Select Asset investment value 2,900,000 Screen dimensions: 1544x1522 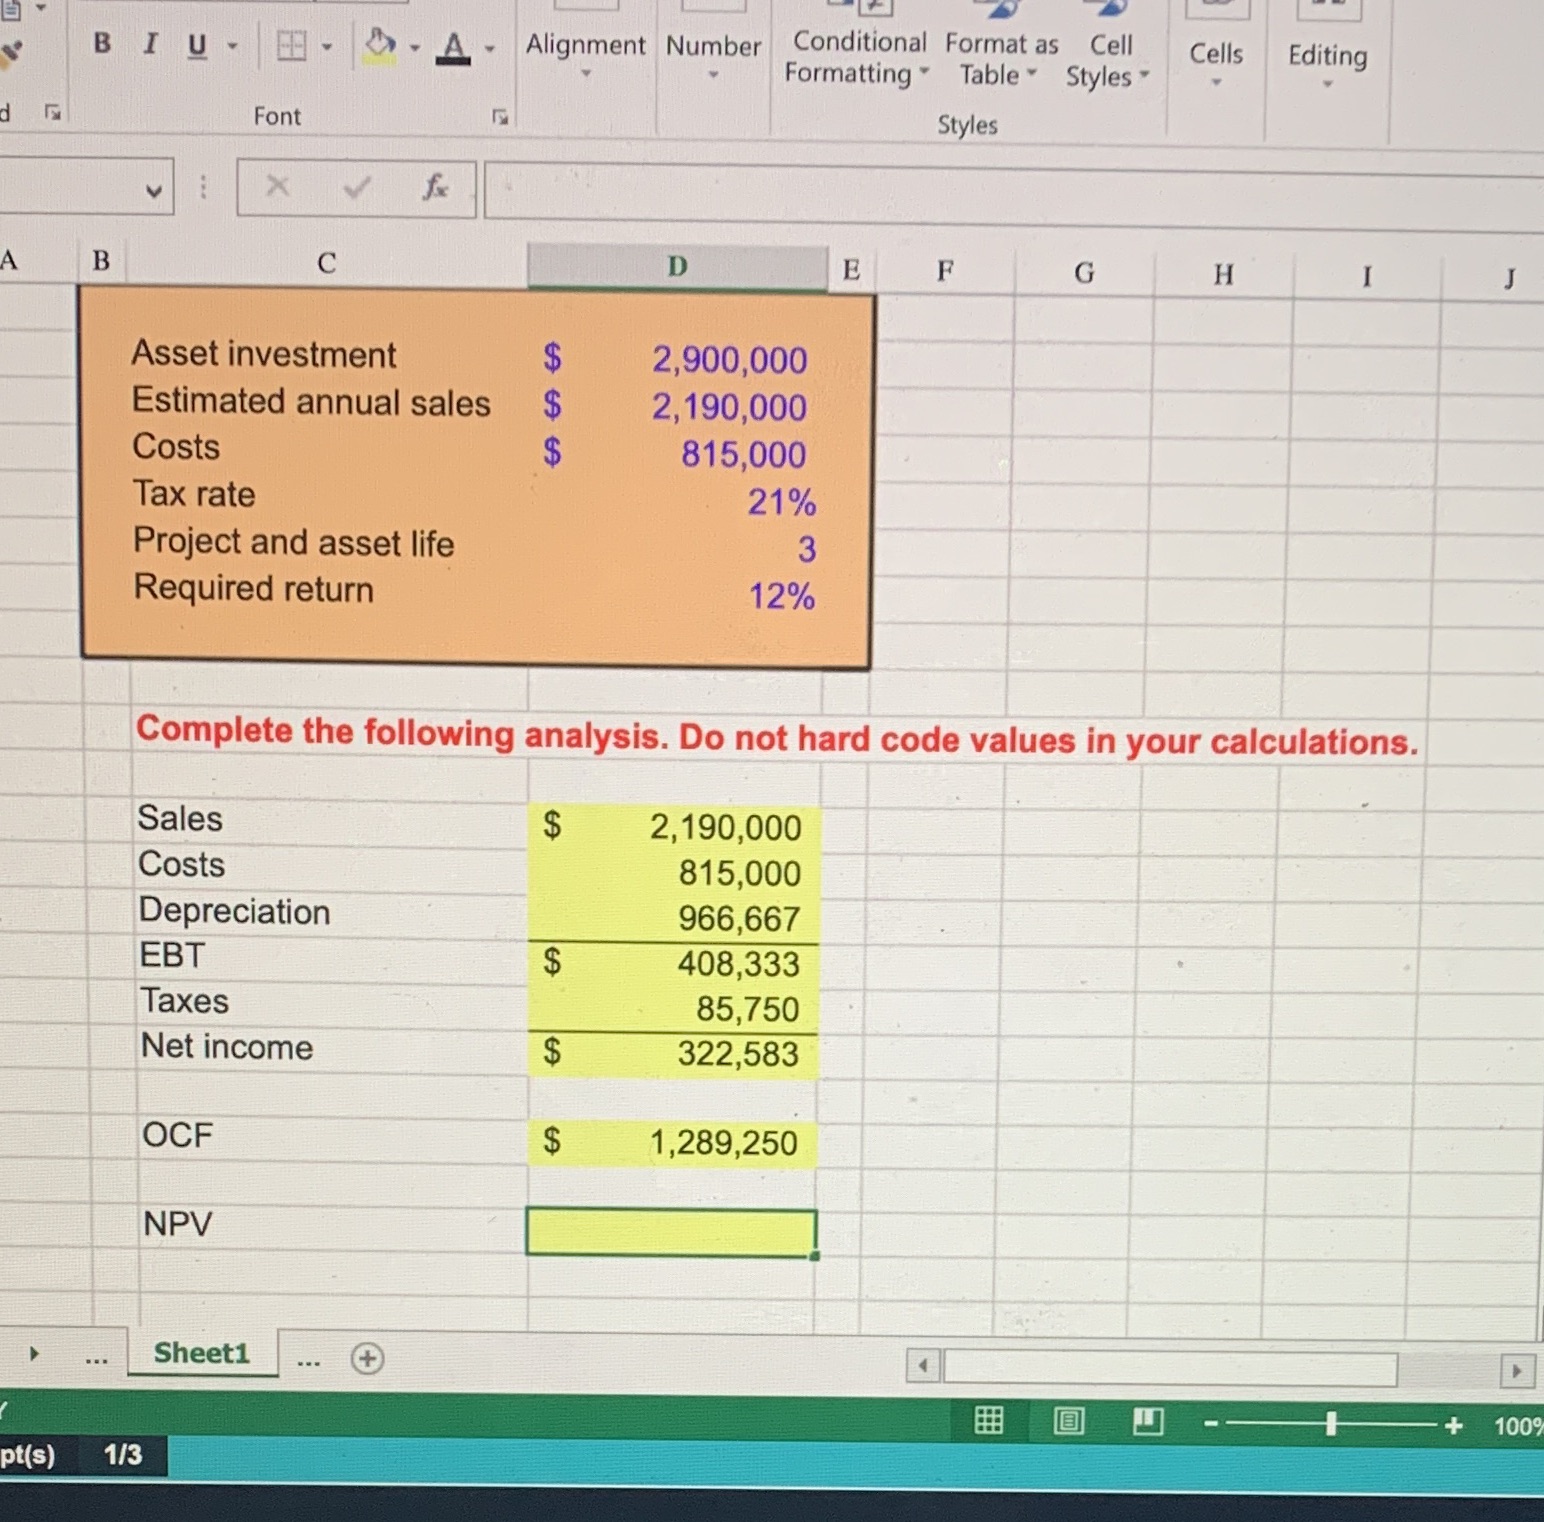click(x=677, y=359)
